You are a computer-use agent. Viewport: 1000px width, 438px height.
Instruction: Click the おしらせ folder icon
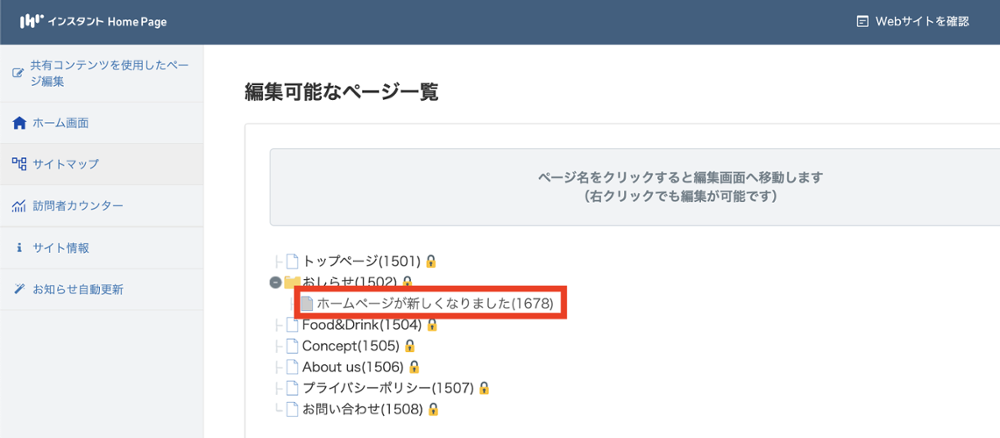(293, 283)
